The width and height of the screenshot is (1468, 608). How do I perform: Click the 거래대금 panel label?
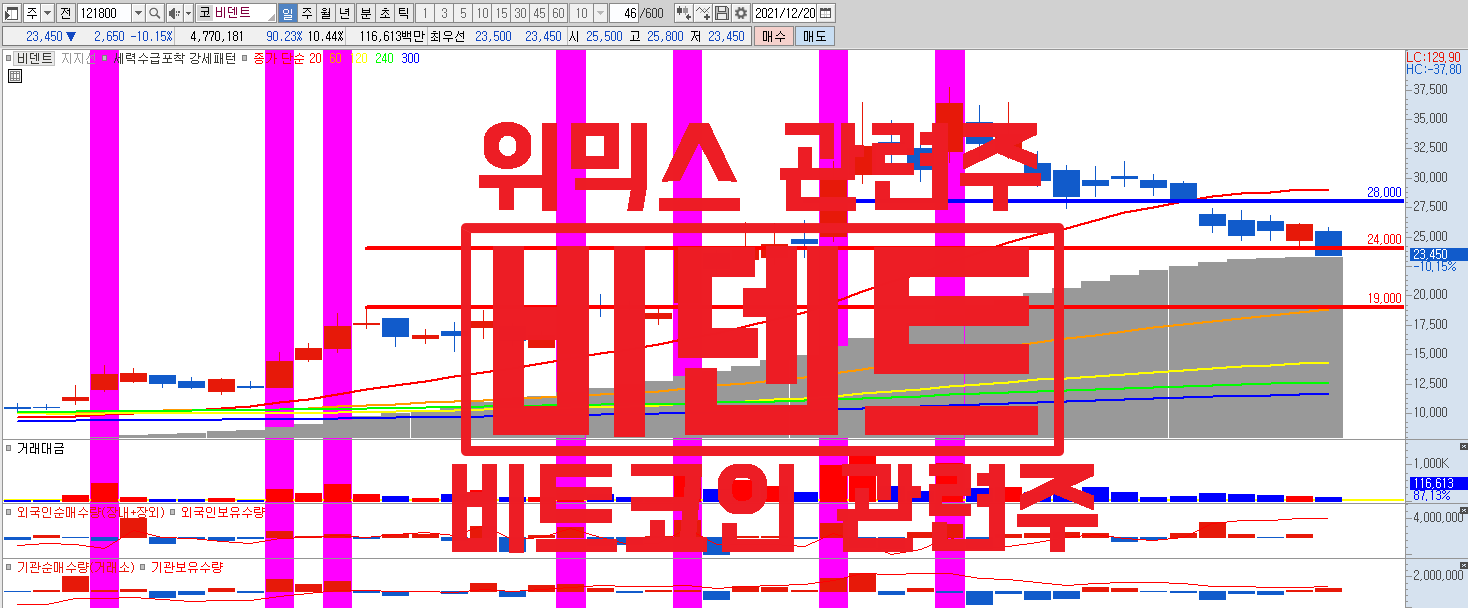[x=40, y=449]
